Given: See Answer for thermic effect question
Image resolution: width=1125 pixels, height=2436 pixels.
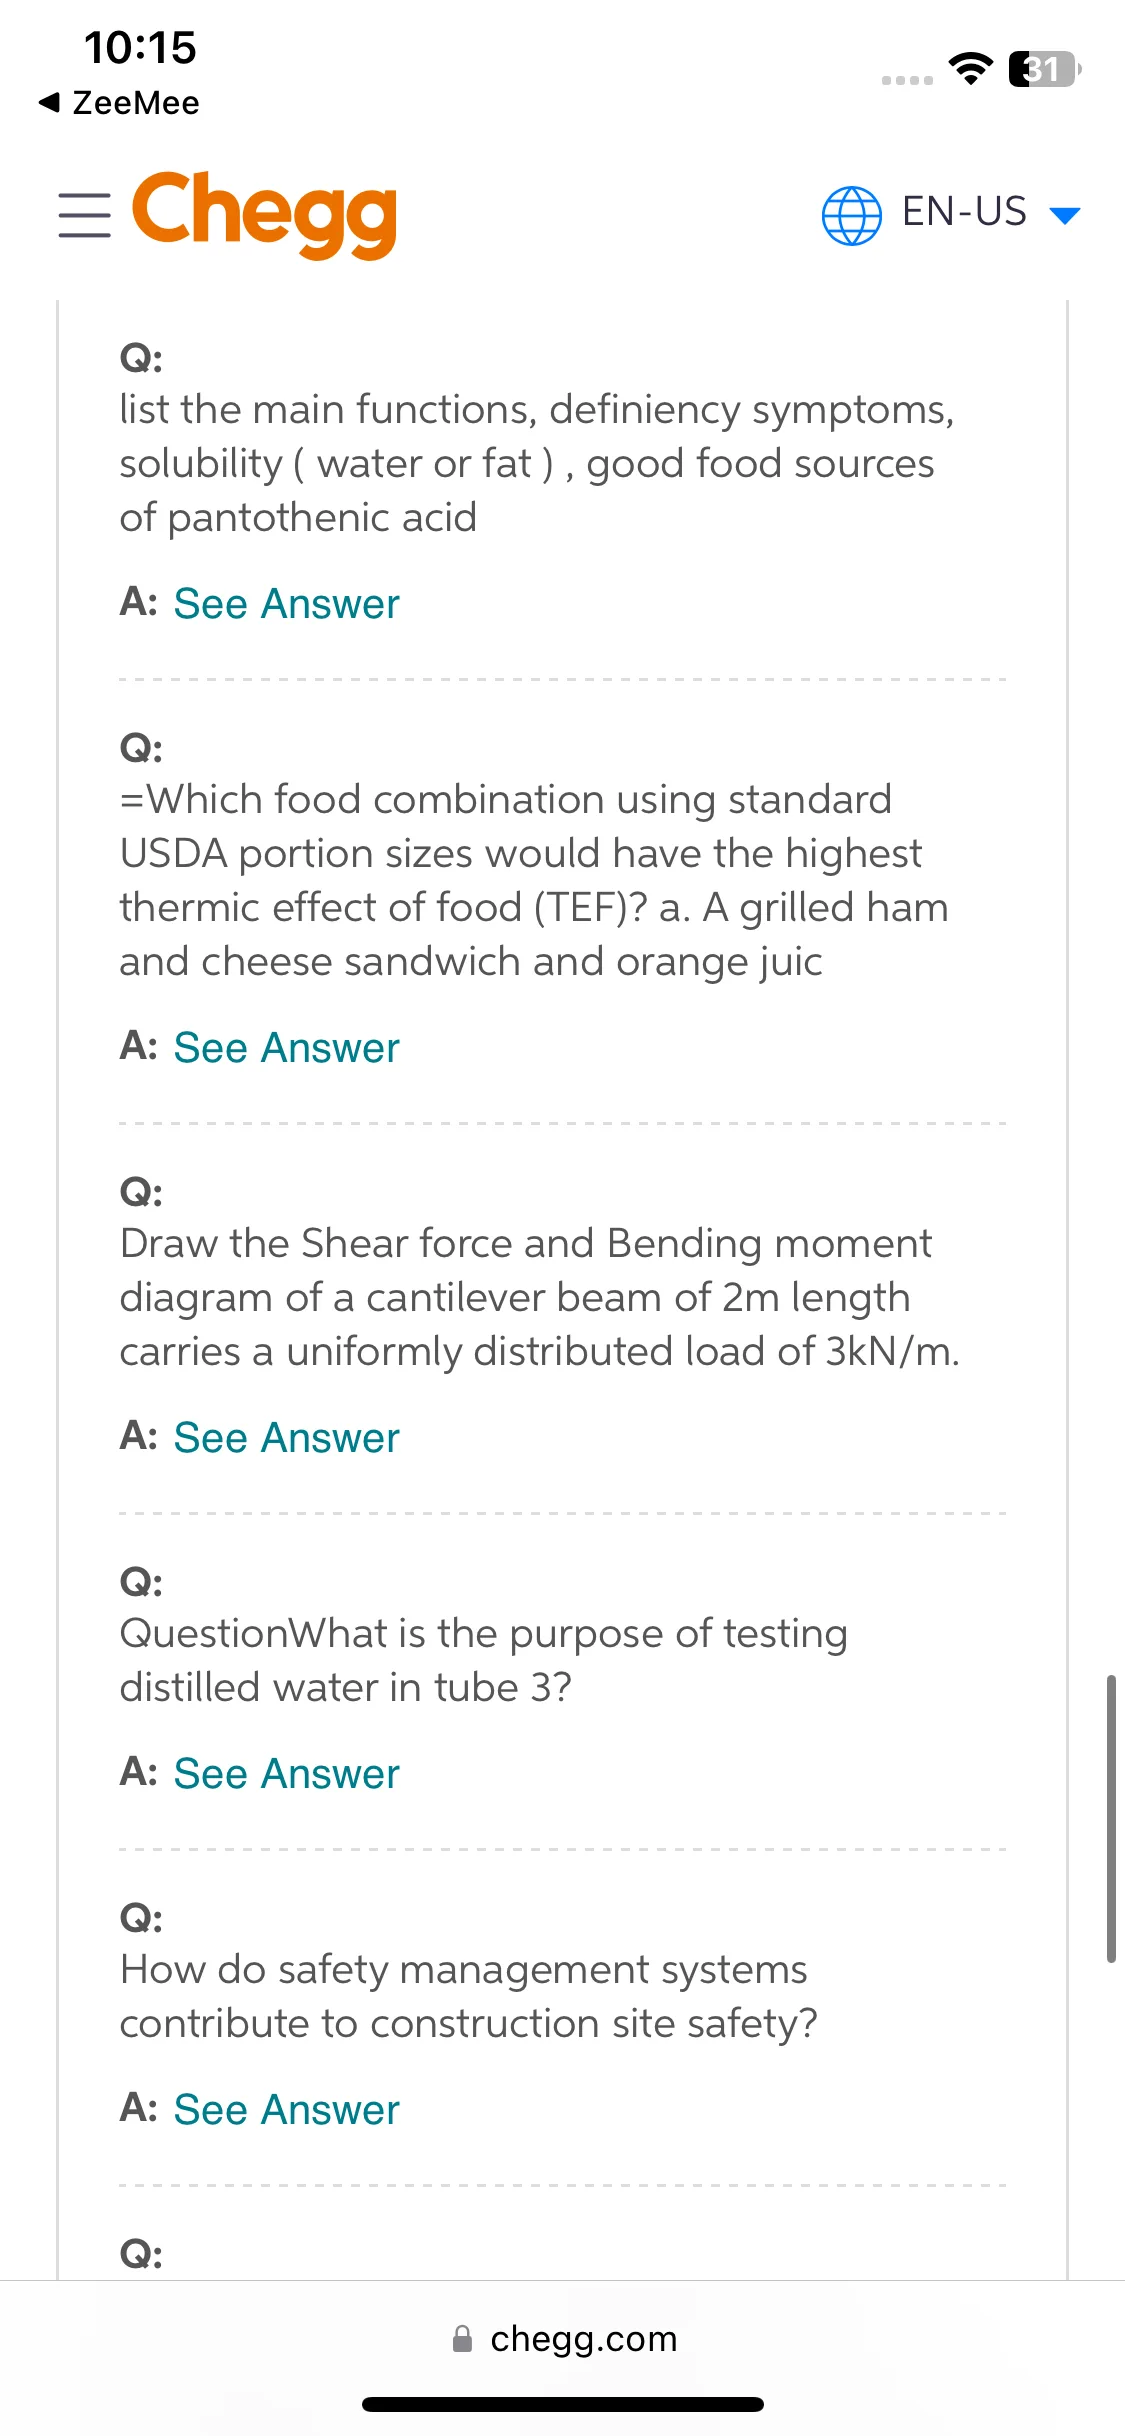Looking at the screenshot, I should [x=286, y=1047].
